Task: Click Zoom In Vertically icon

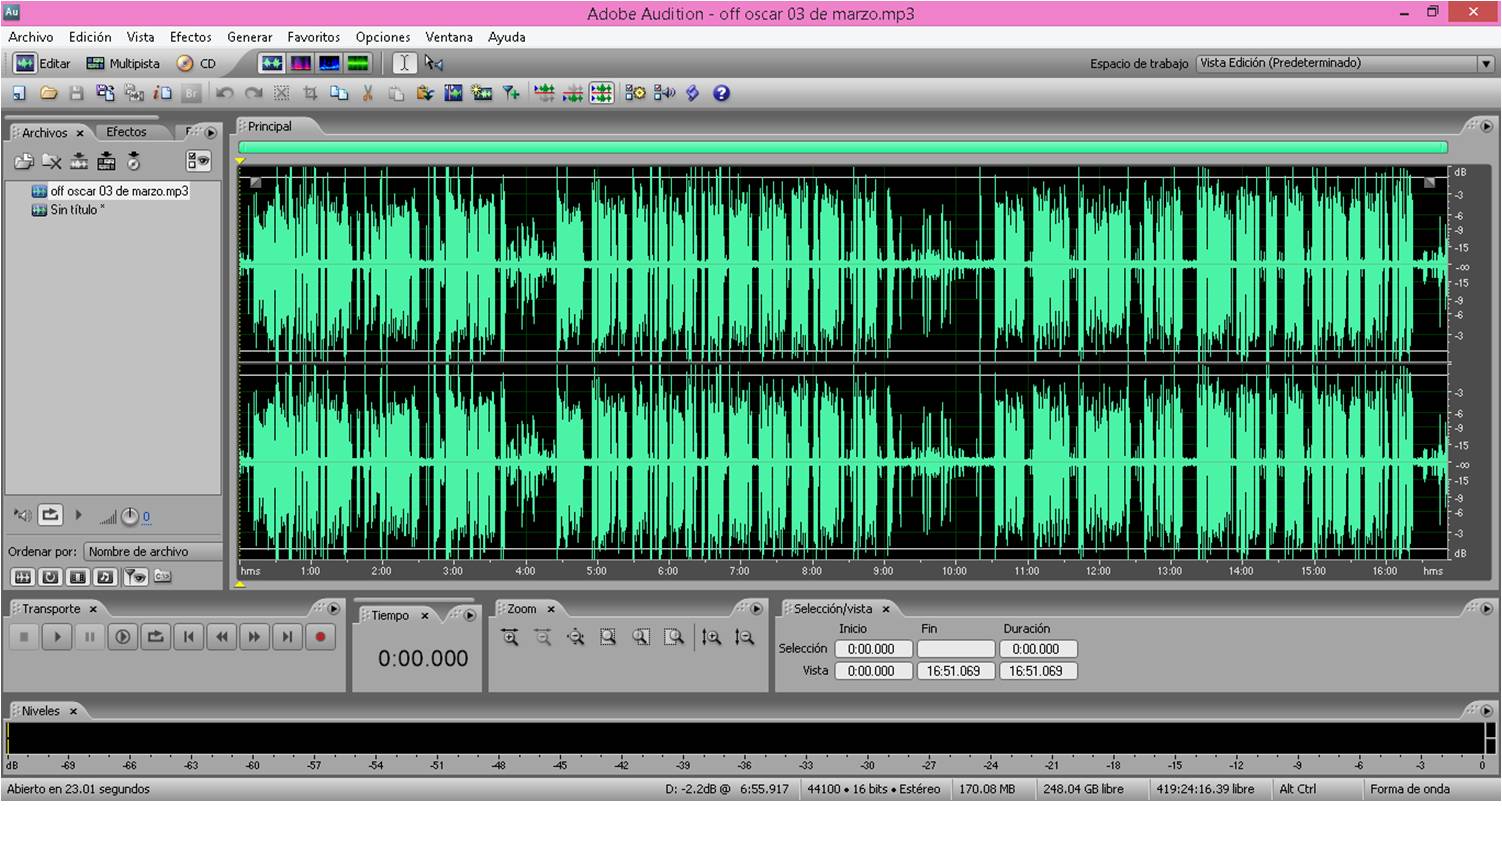Action: pos(711,637)
